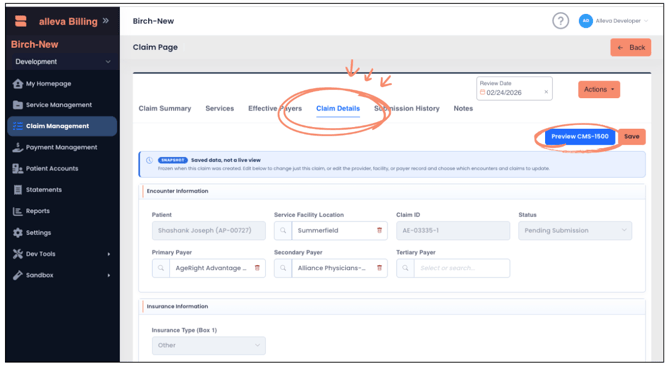Open the Actions dropdown button

(599, 89)
